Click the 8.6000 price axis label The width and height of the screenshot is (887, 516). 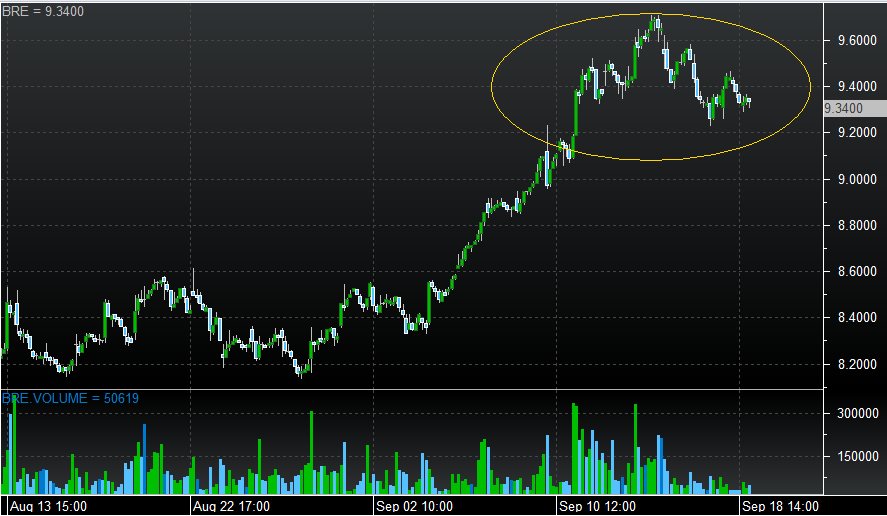pyautogui.click(x=858, y=272)
